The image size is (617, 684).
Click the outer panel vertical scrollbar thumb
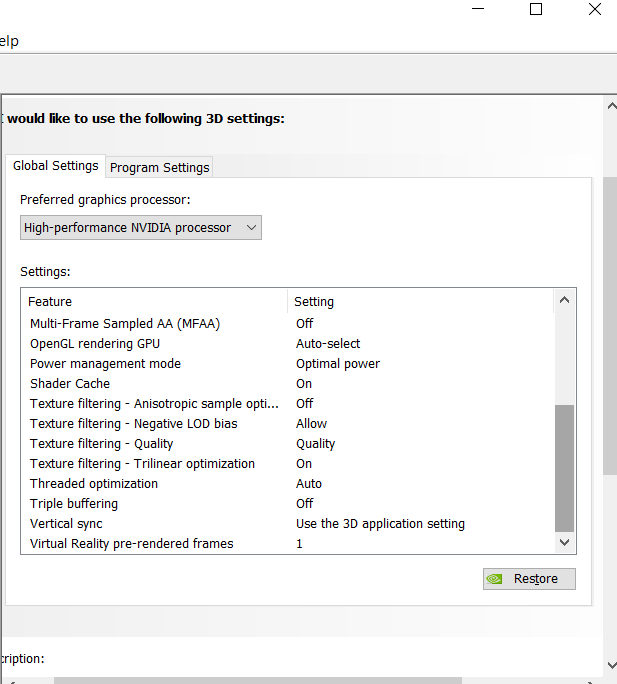coord(610,326)
